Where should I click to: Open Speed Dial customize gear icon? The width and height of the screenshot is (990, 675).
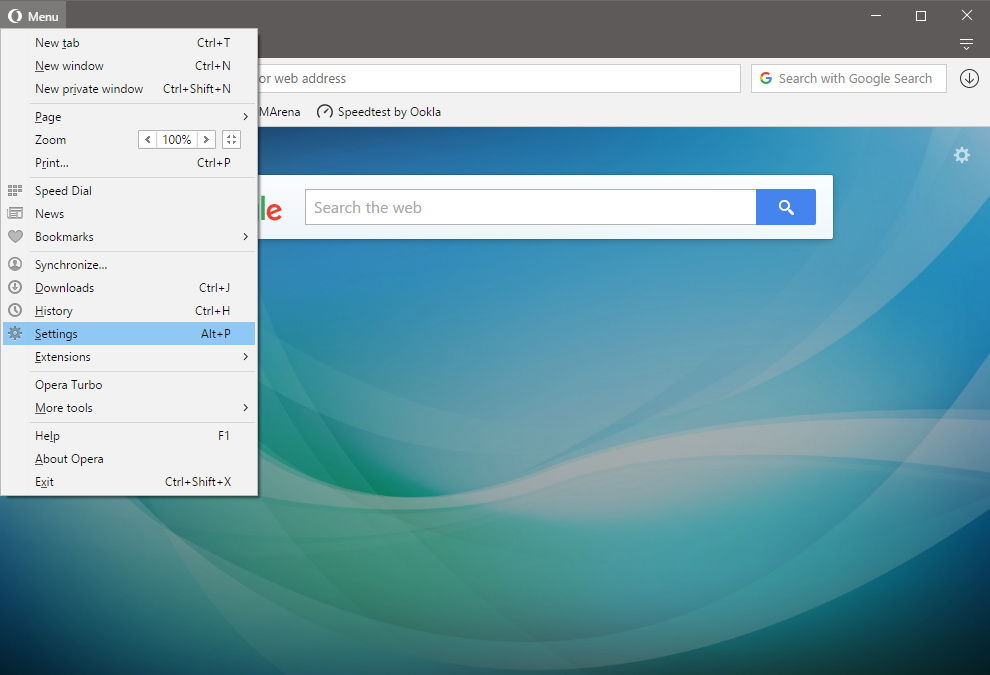(x=962, y=155)
